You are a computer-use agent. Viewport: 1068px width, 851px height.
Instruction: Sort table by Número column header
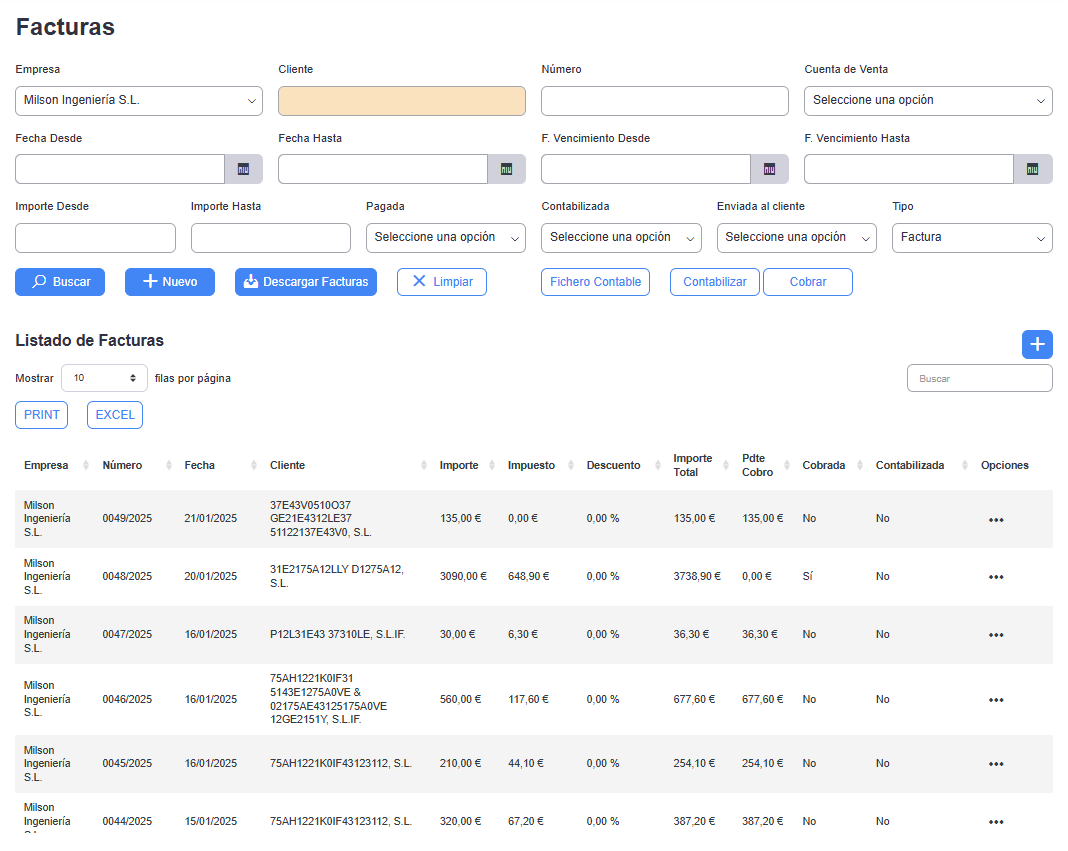123,465
